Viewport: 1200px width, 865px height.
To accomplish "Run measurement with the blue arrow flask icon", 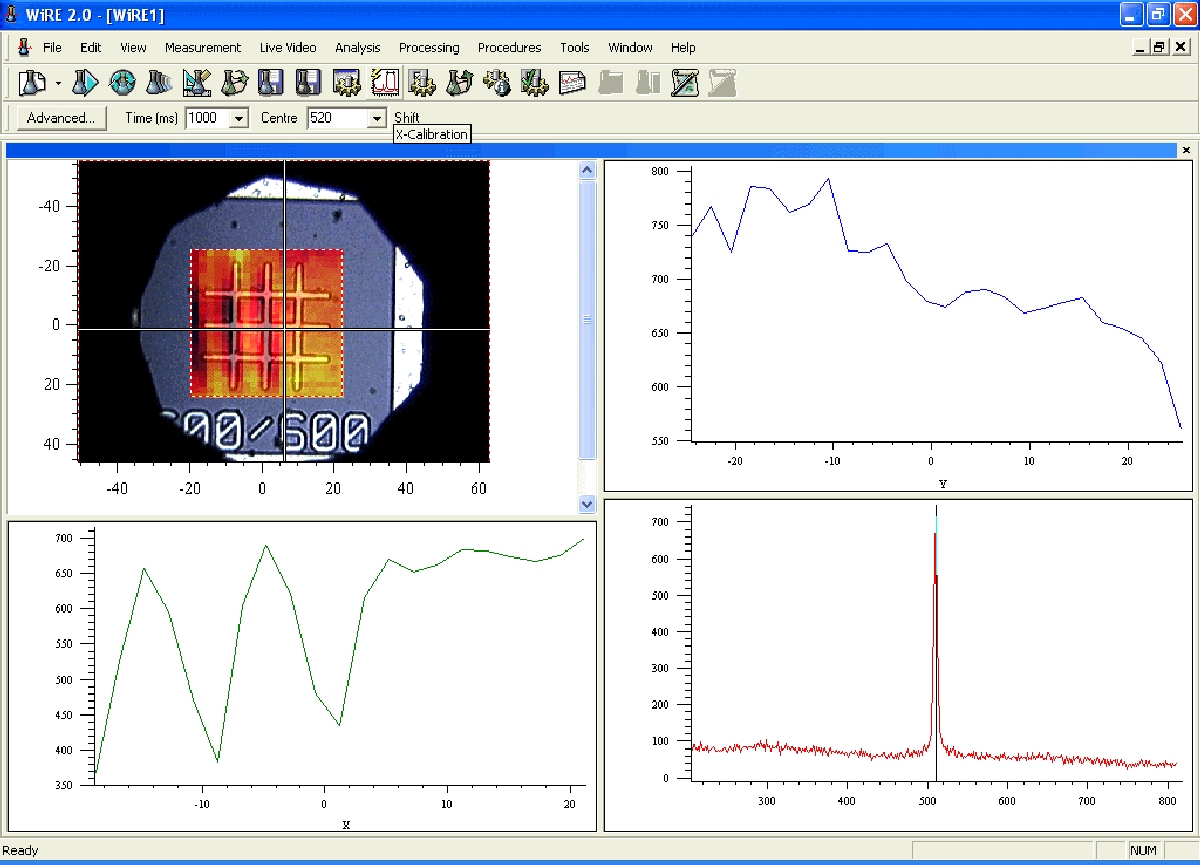I will coord(85,83).
